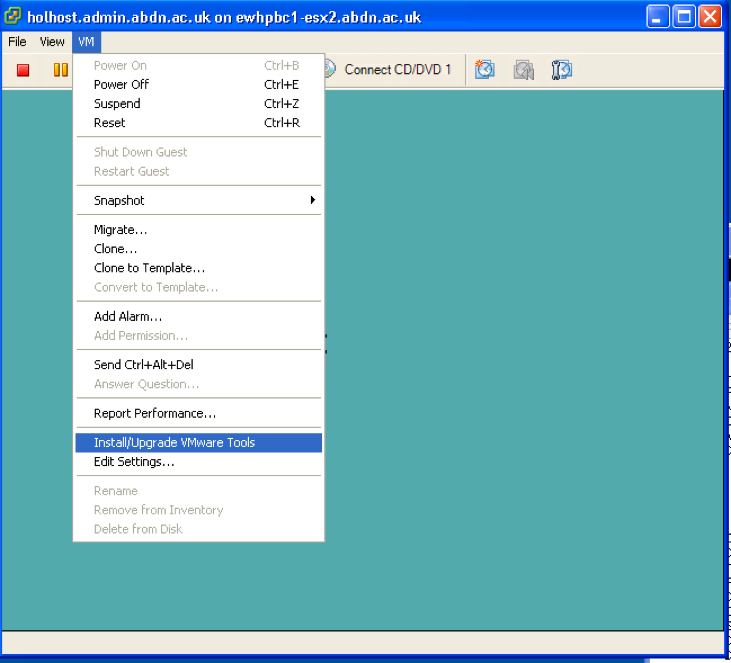Viewport: 731px width, 663px height.
Task: Choose Clone to Template option
Action: [x=149, y=268]
